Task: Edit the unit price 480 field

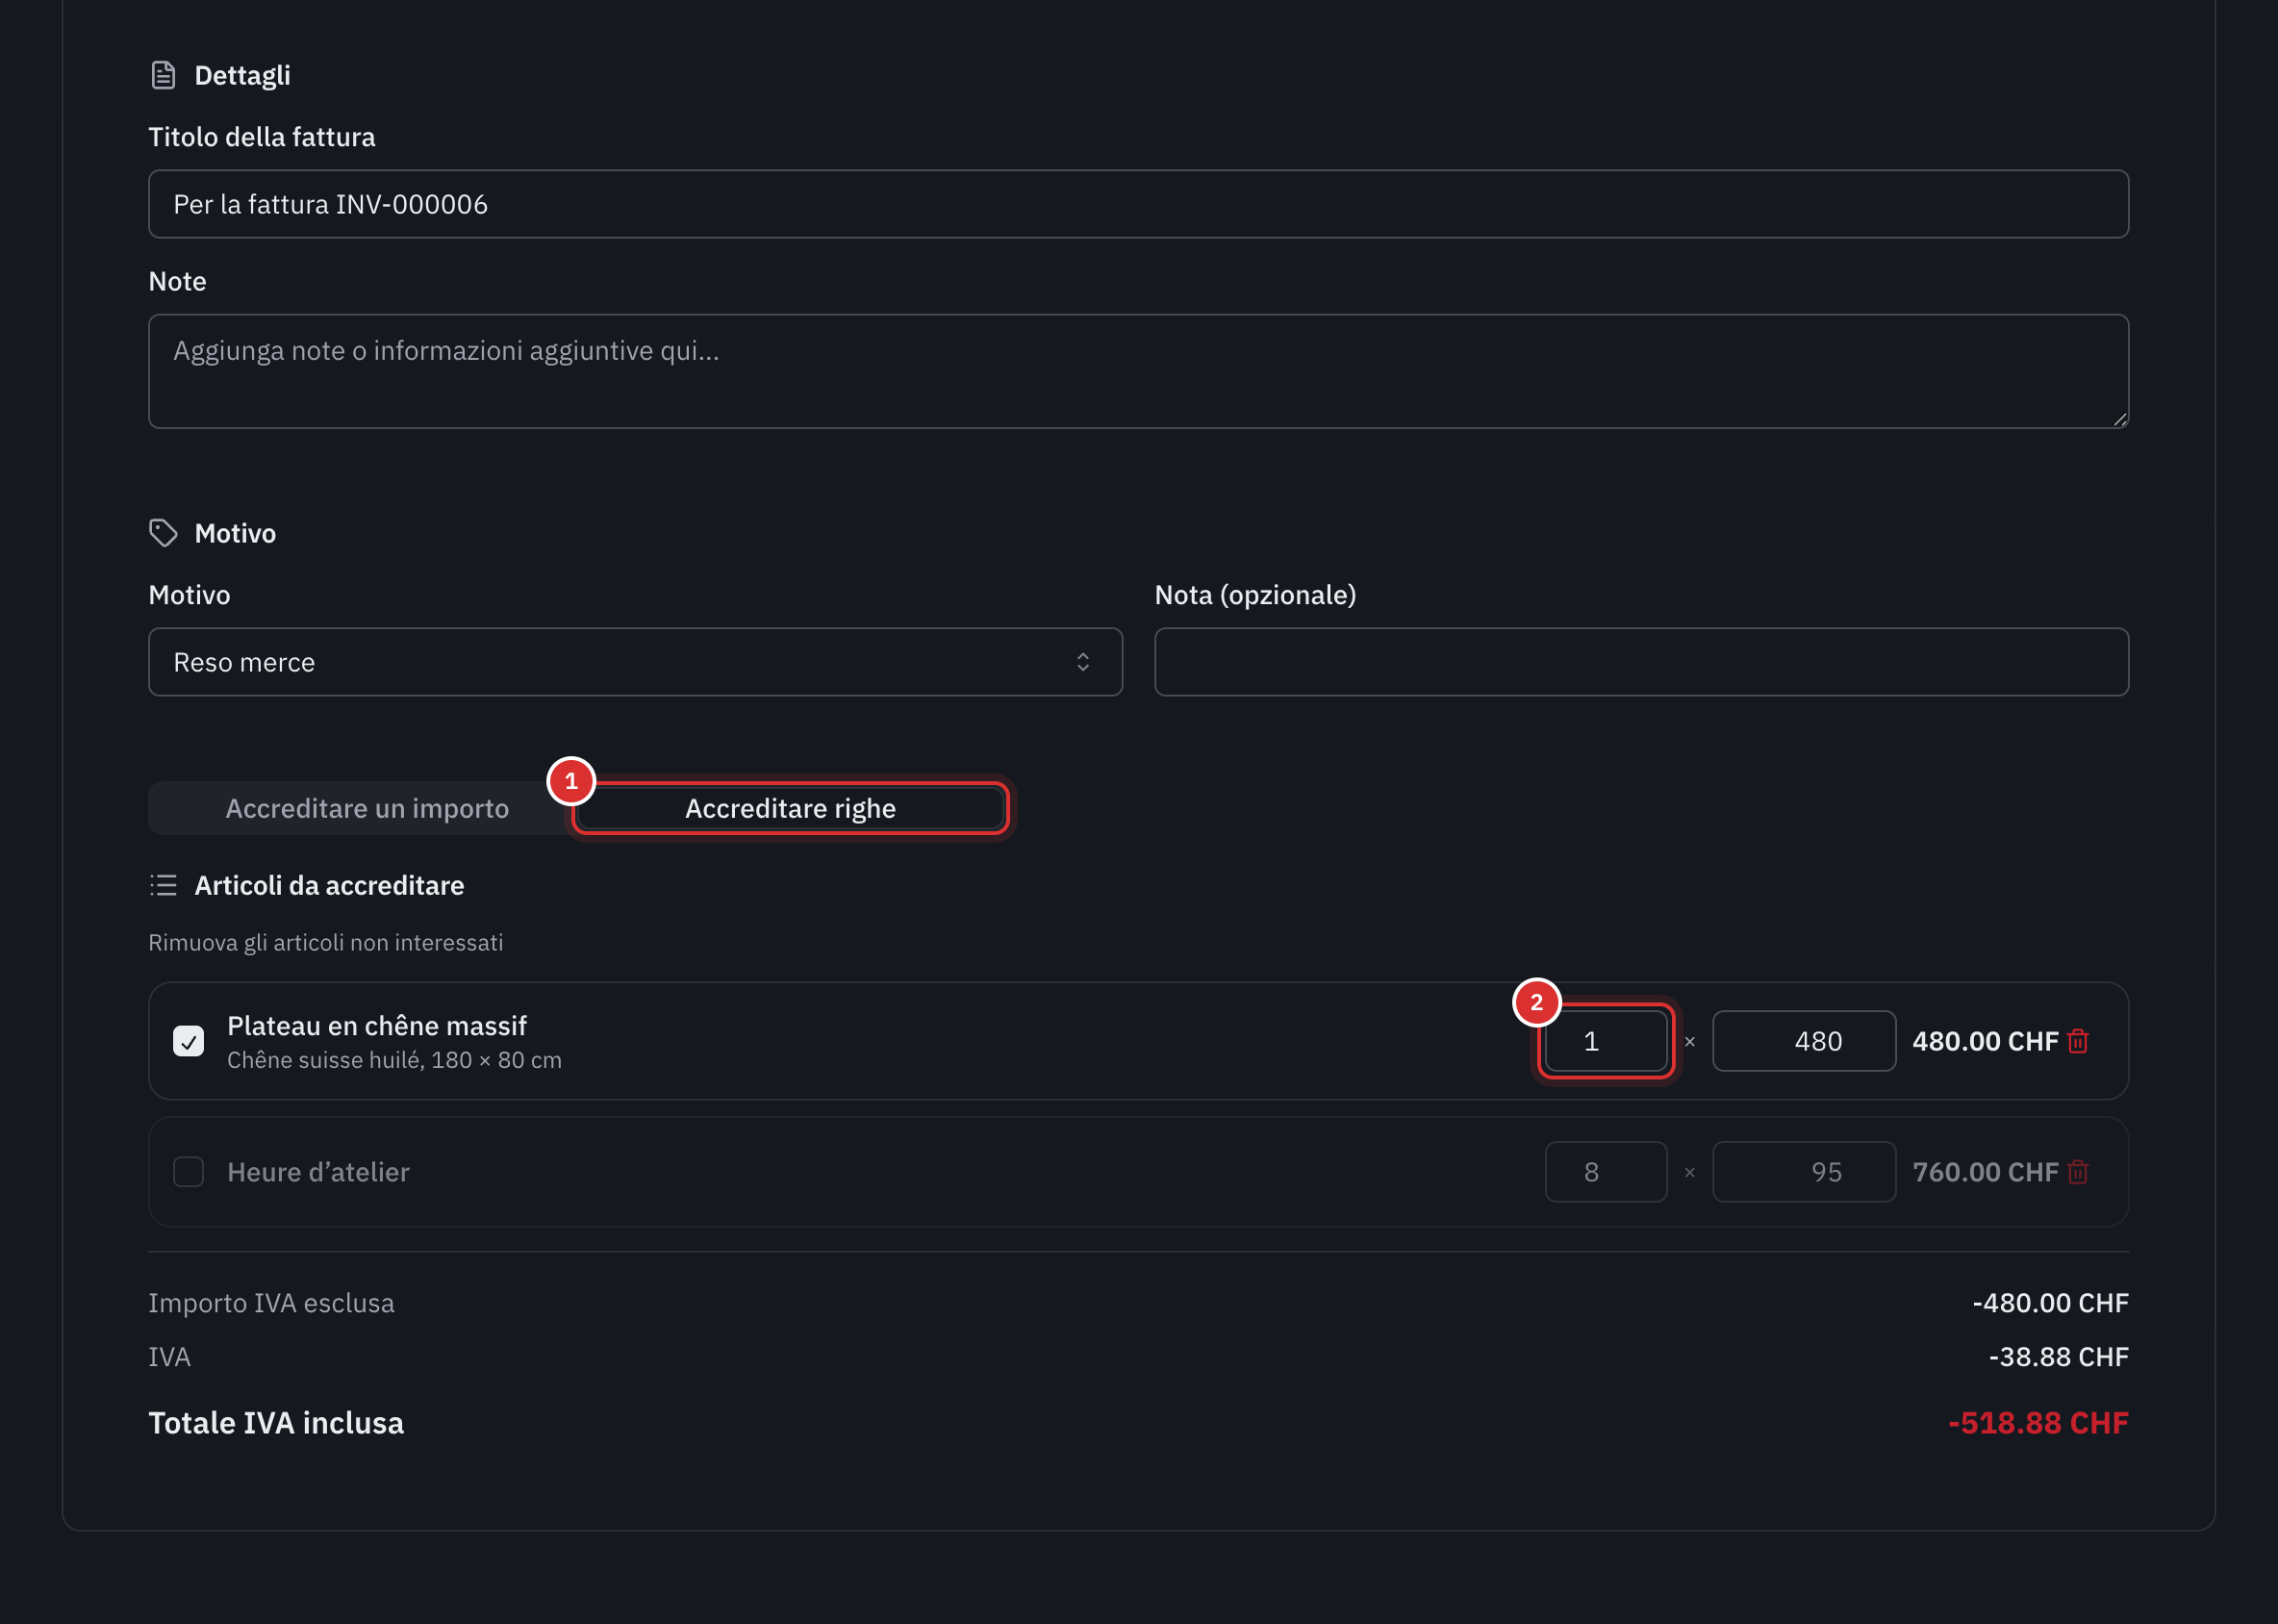Action: (x=1804, y=1041)
